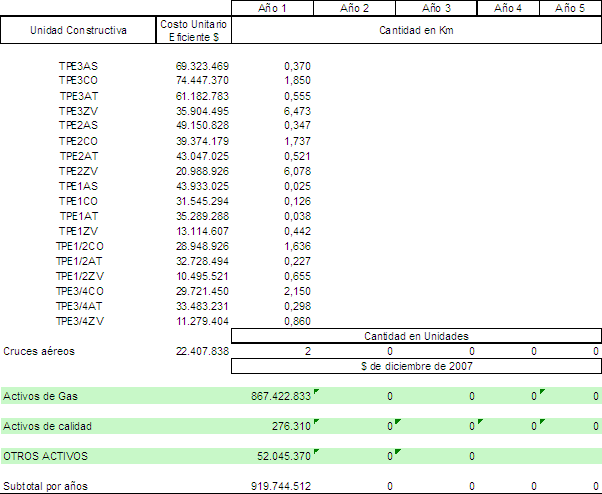Click the $ de diciembre de 2007 cell
Viewport: 602px width, 494px height.
(416, 366)
